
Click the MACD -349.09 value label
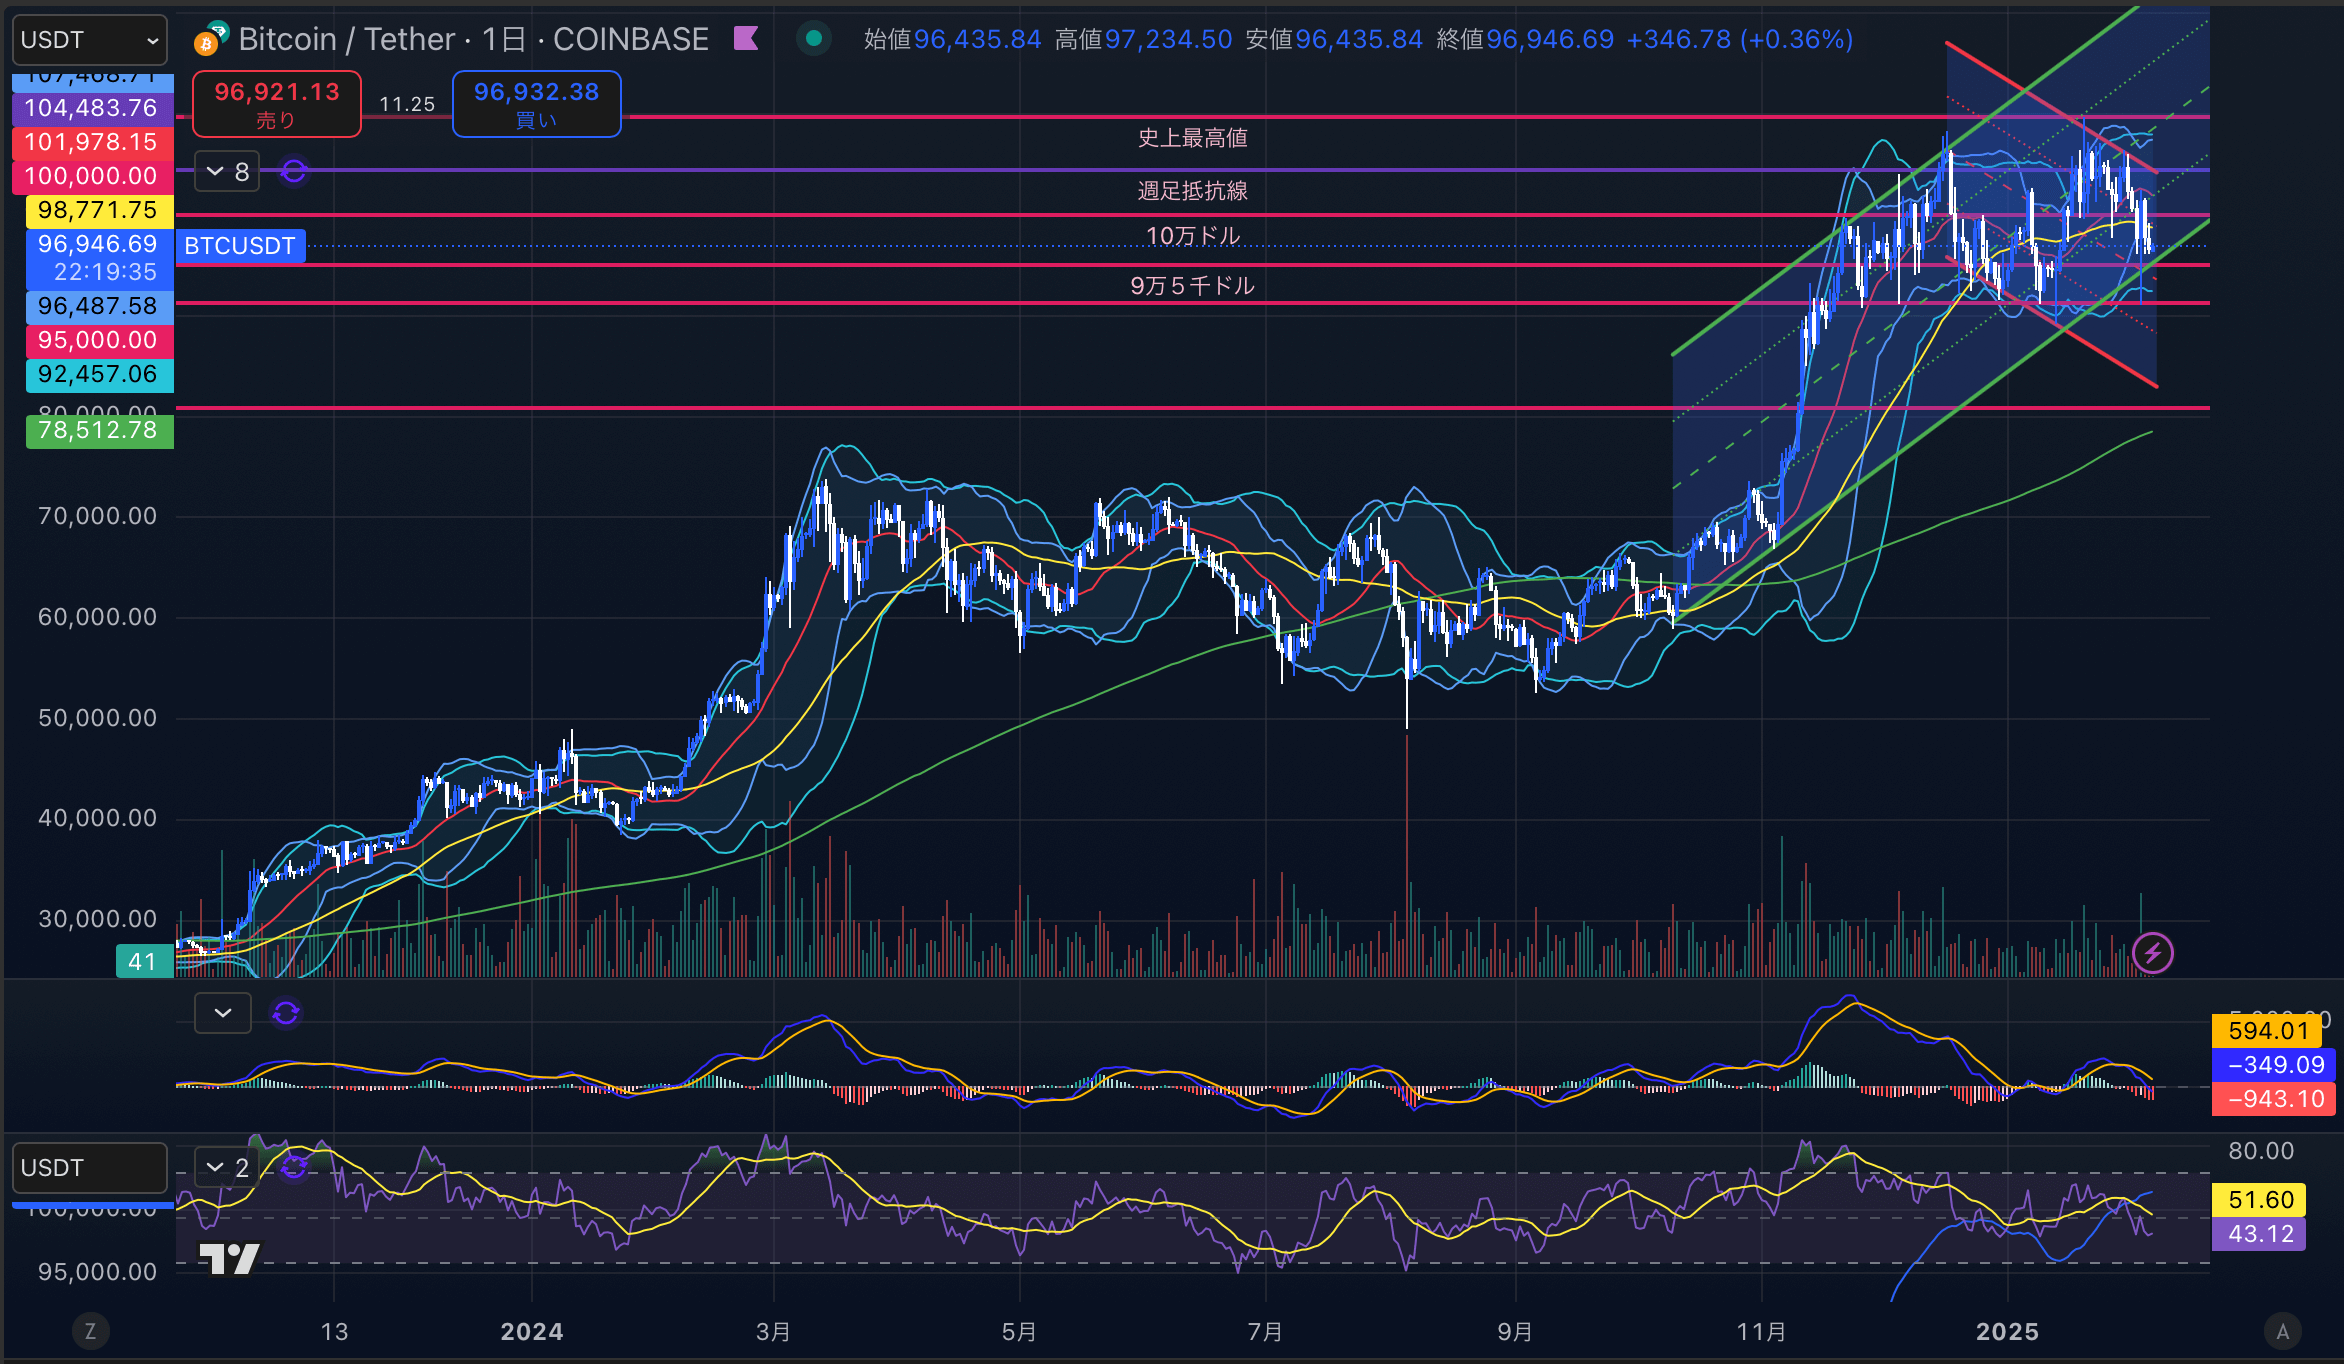tap(2275, 1065)
